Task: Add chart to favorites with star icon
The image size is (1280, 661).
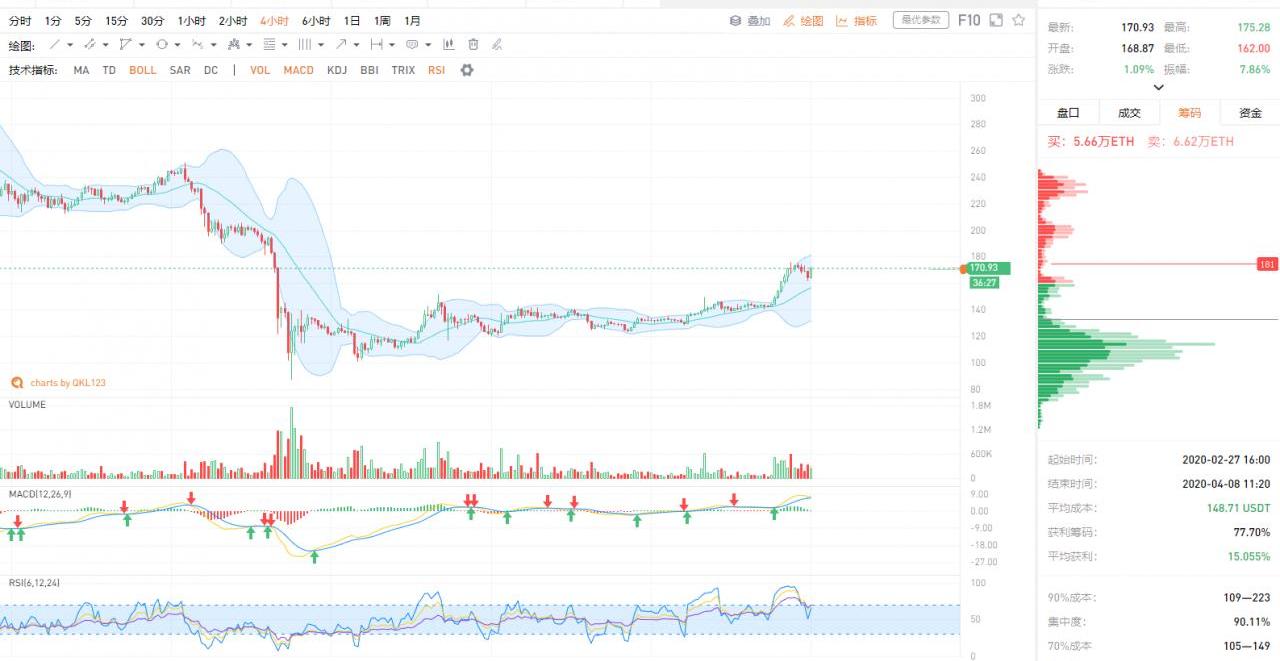Action: pos(1018,20)
